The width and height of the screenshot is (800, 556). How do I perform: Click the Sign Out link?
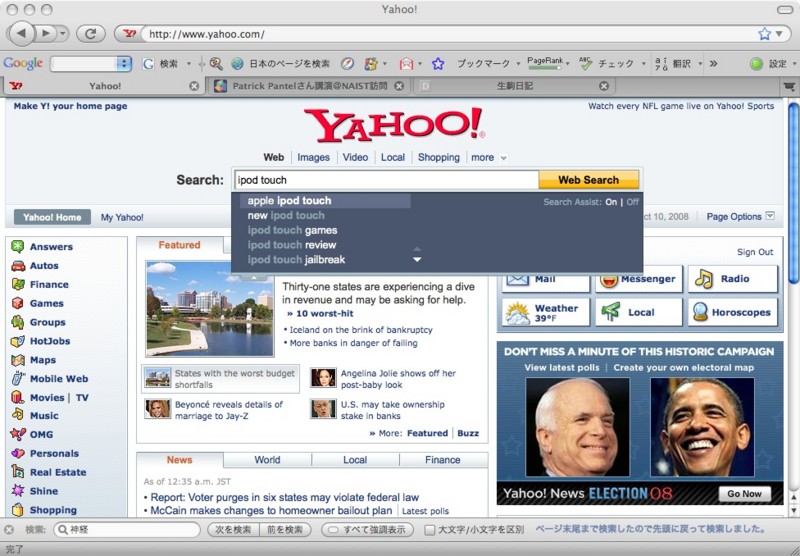(x=755, y=252)
